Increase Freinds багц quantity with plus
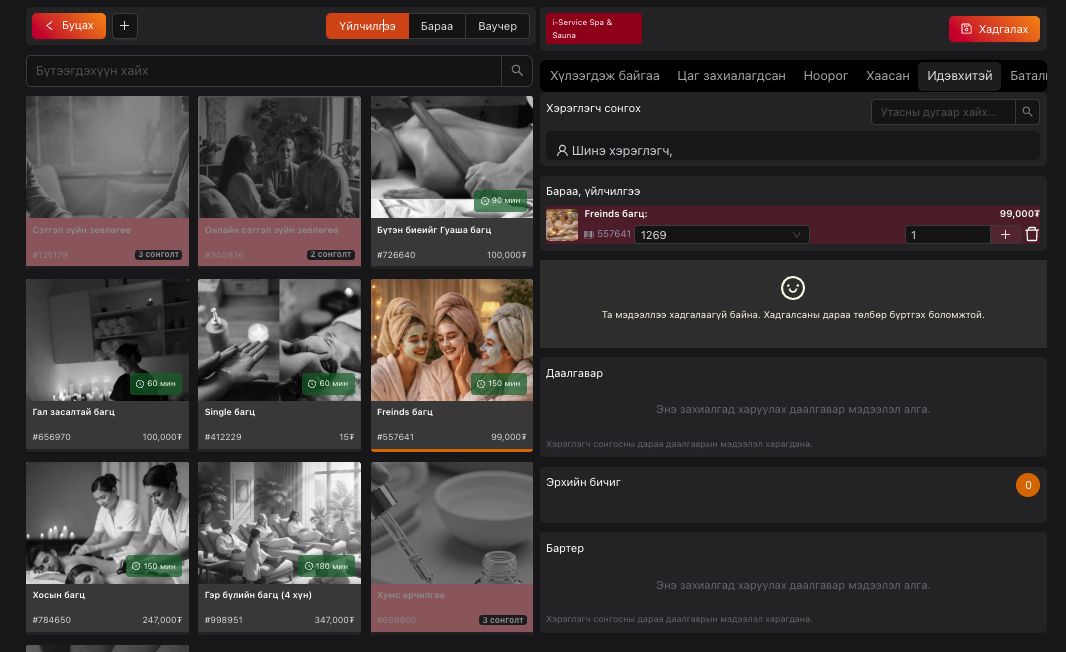 [x=1005, y=234]
